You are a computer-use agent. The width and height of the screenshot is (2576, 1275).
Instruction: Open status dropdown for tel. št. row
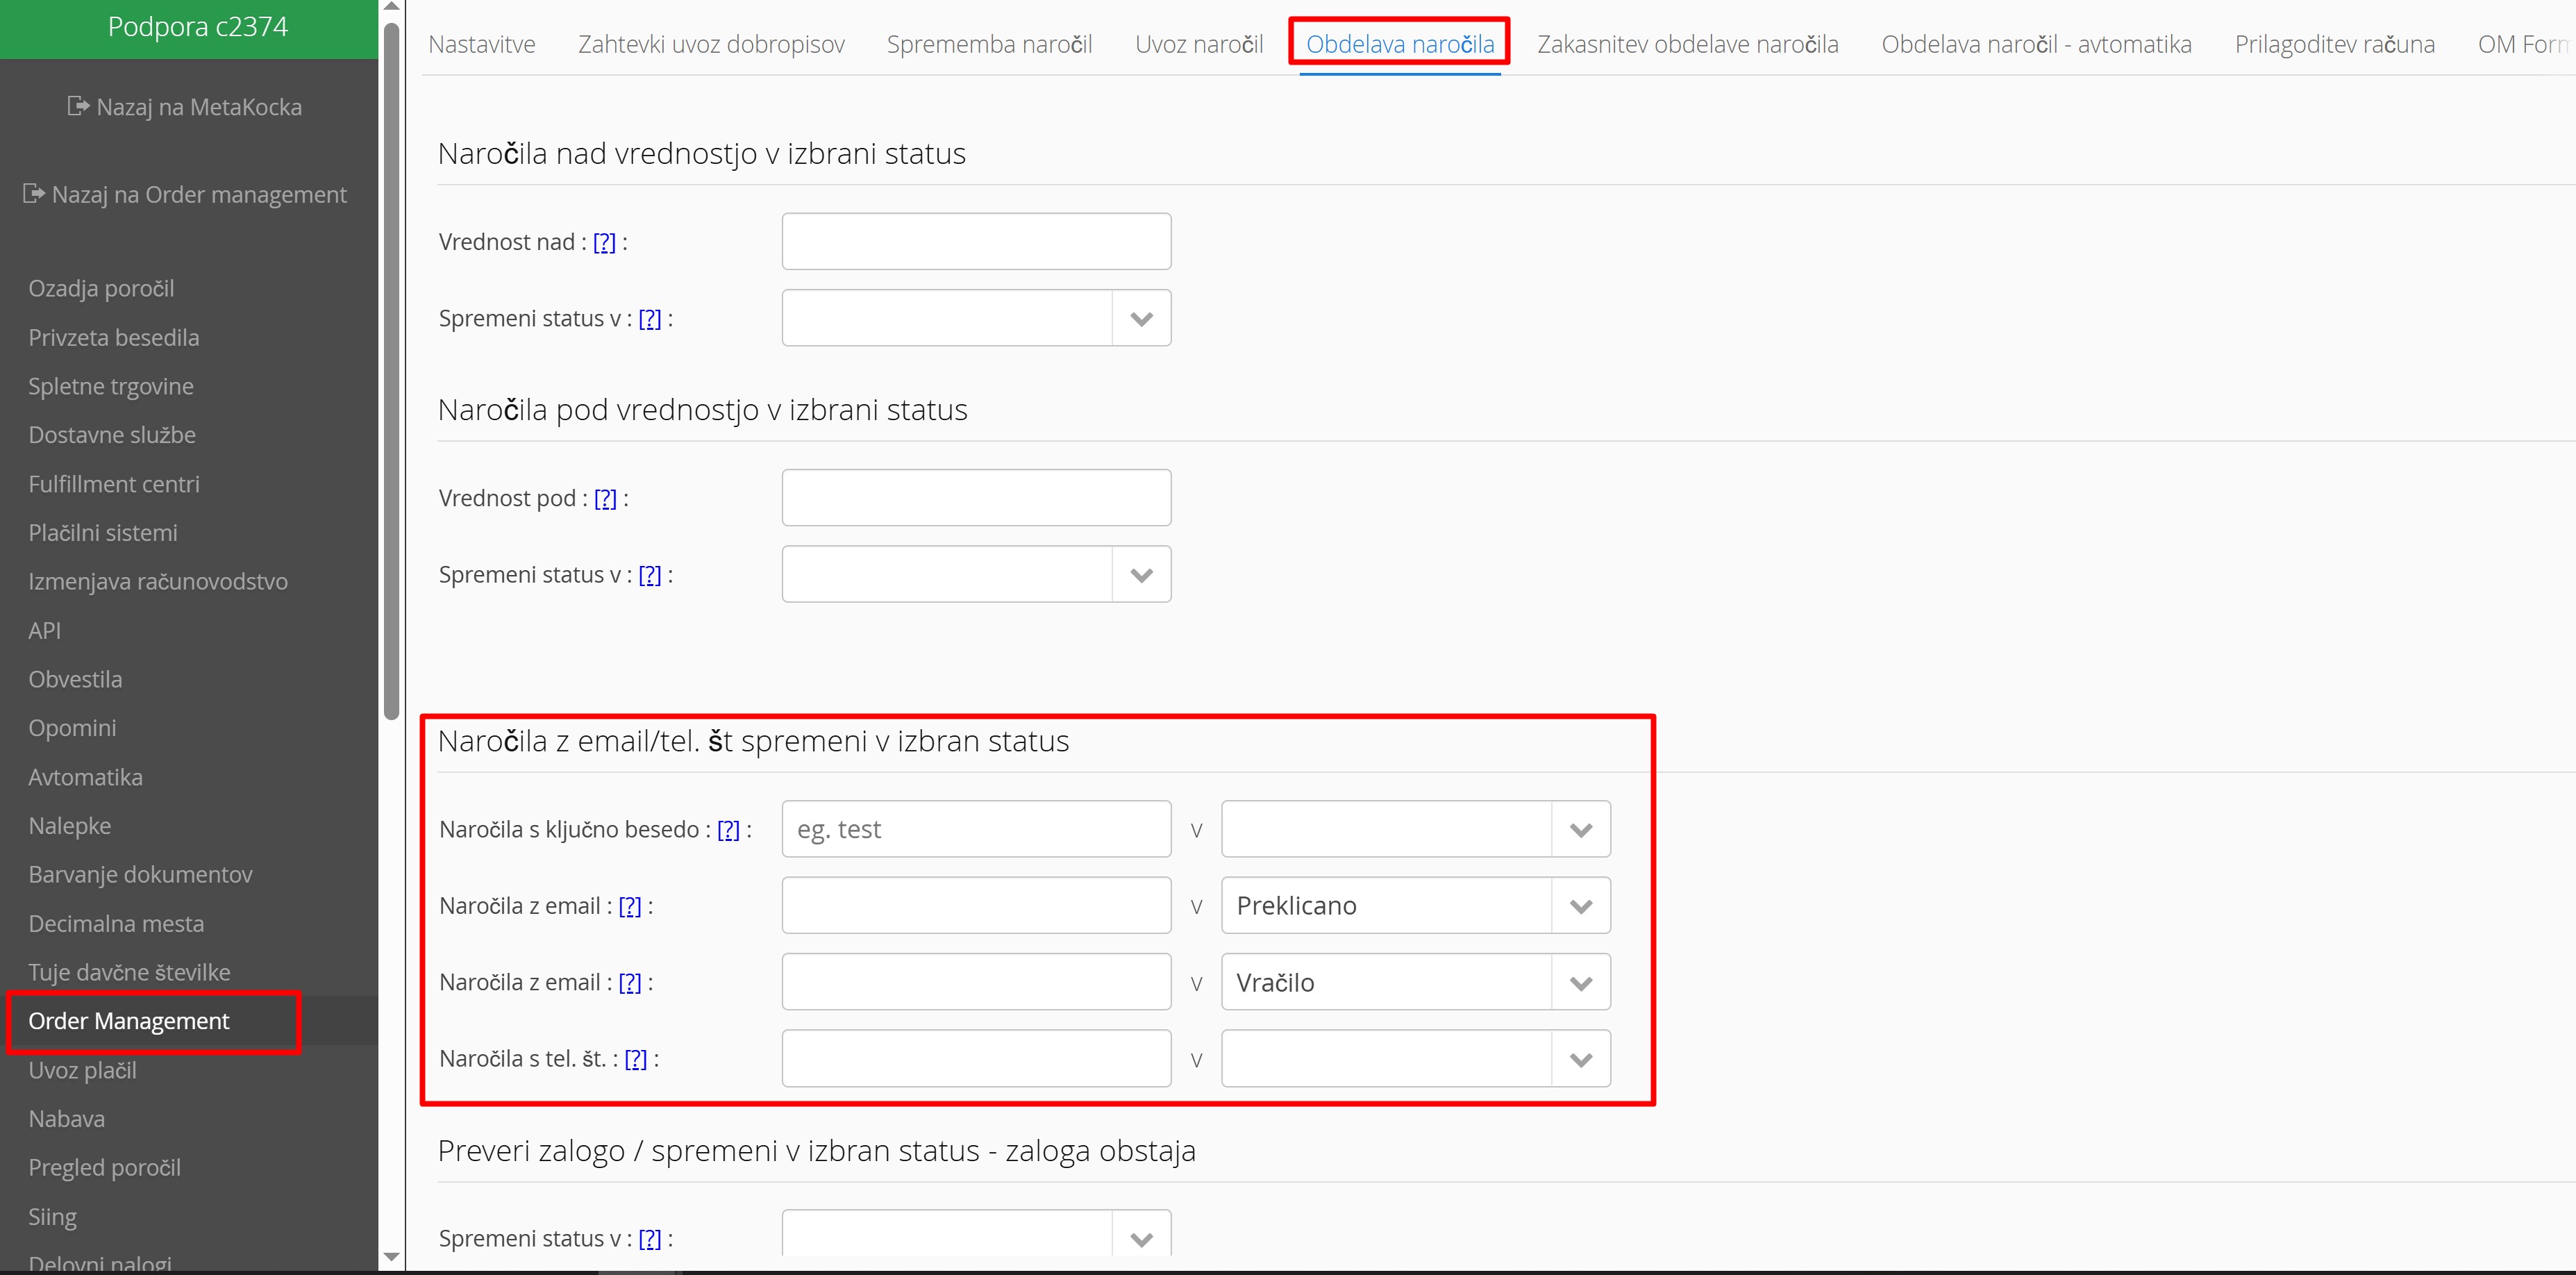pyautogui.click(x=1581, y=1058)
